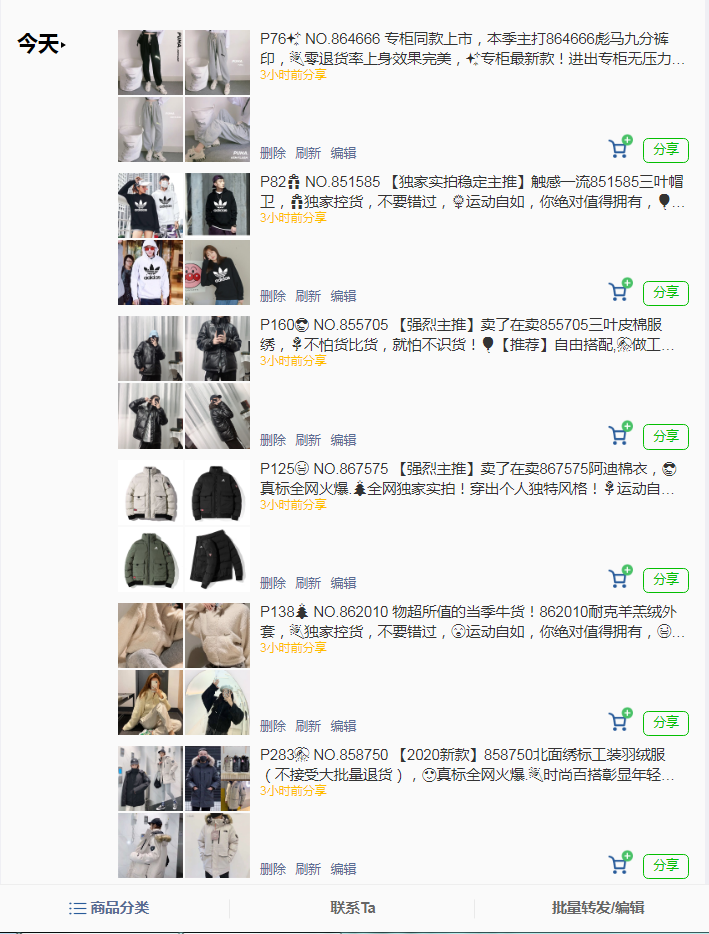The image size is (709, 934).
Task: Expand the 今天 date arrow
Action: (63, 44)
